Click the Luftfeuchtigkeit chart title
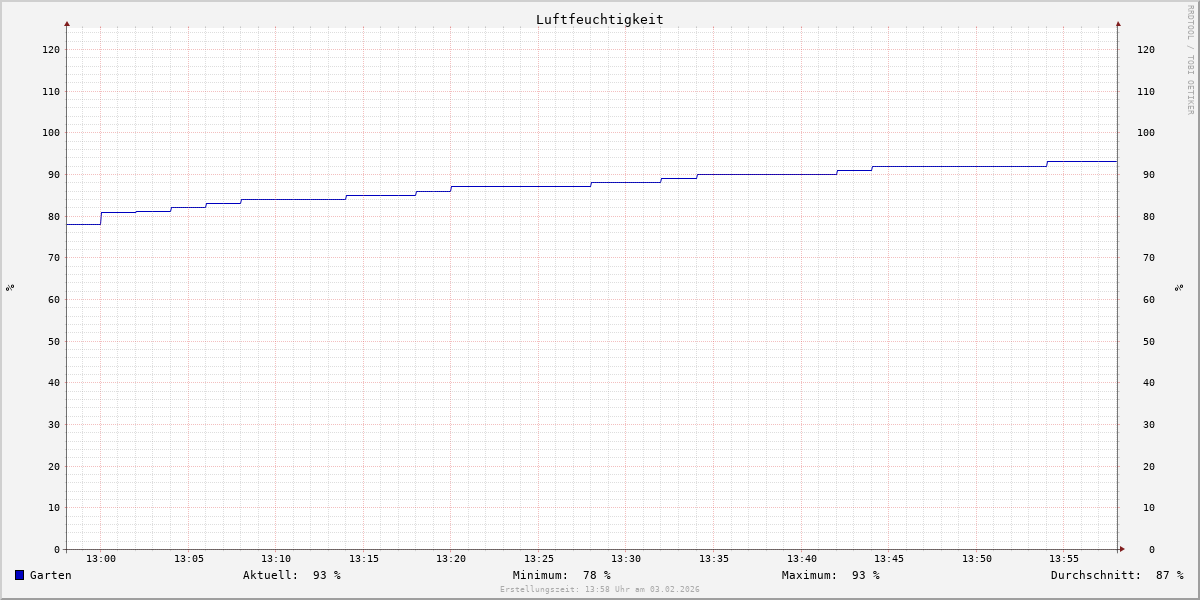 click(x=599, y=19)
